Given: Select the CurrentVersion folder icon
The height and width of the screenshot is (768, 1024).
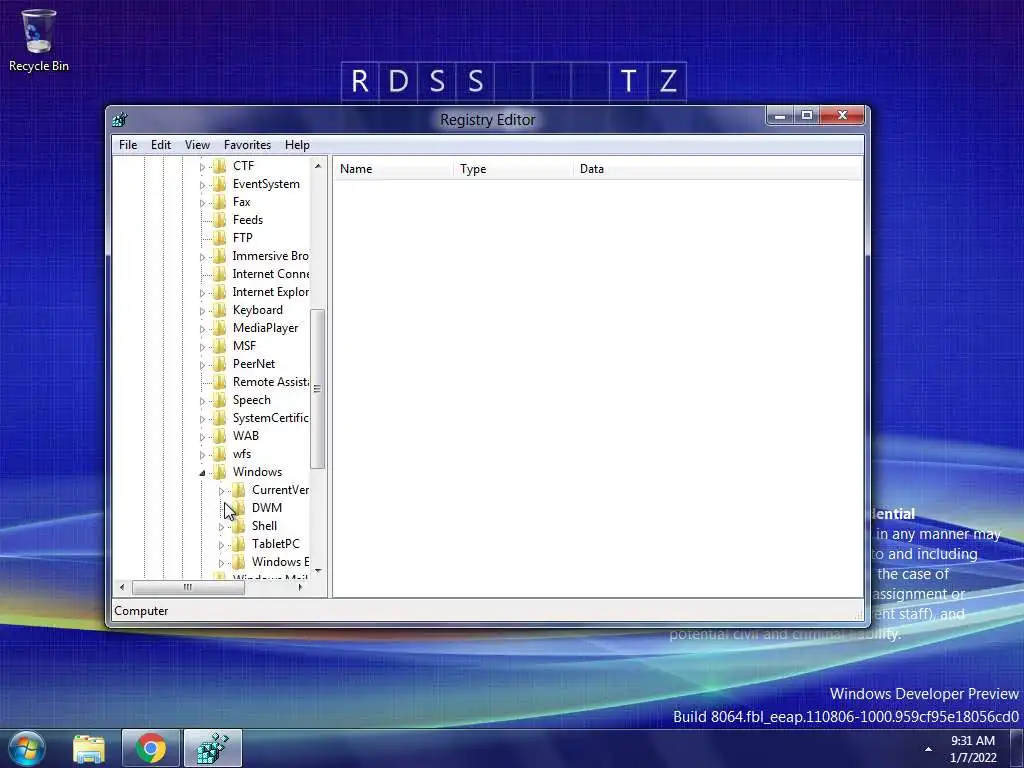Looking at the screenshot, I should coord(239,490).
